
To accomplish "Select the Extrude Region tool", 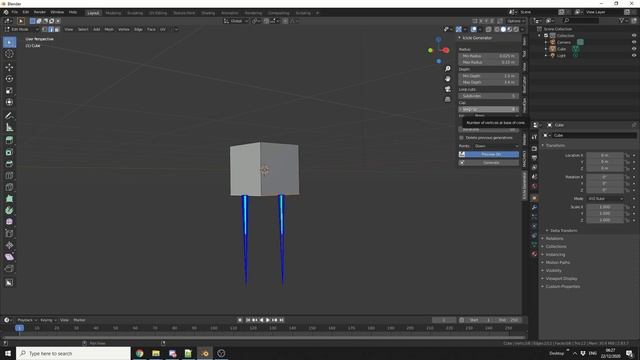I will click(9, 140).
